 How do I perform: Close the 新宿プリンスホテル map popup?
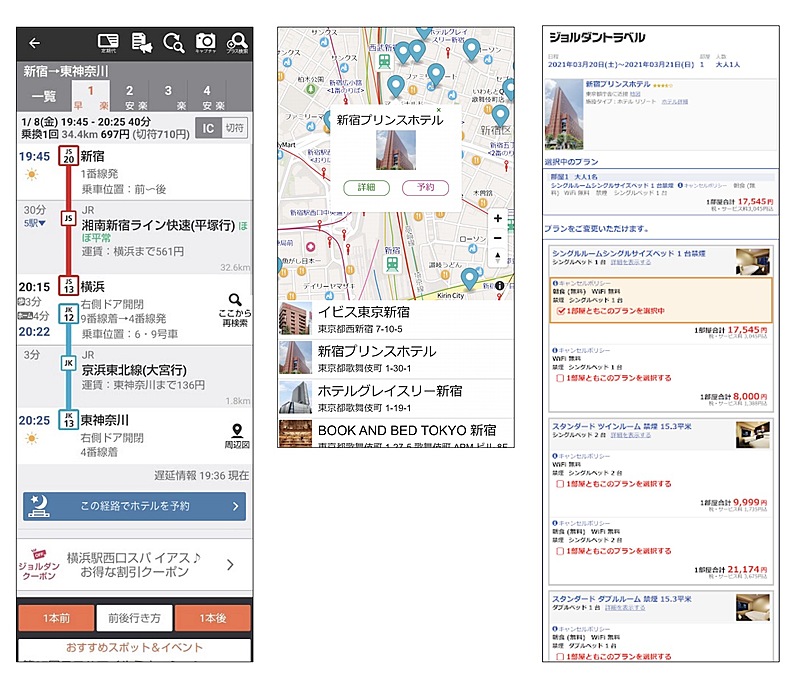(x=438, y=110)
